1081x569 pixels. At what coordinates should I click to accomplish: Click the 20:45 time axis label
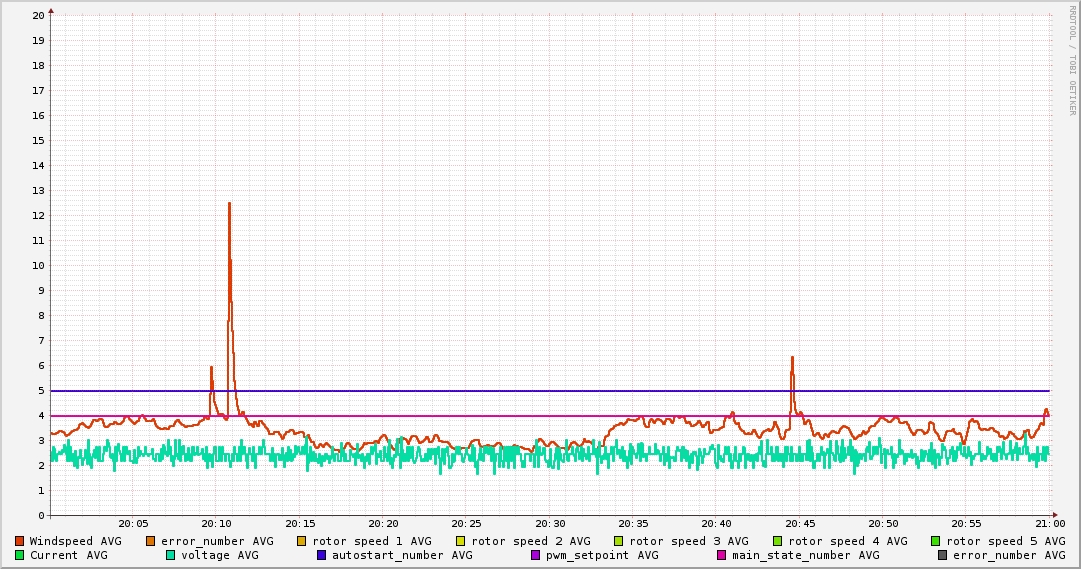pyautogui.click(x=800, y=524)
